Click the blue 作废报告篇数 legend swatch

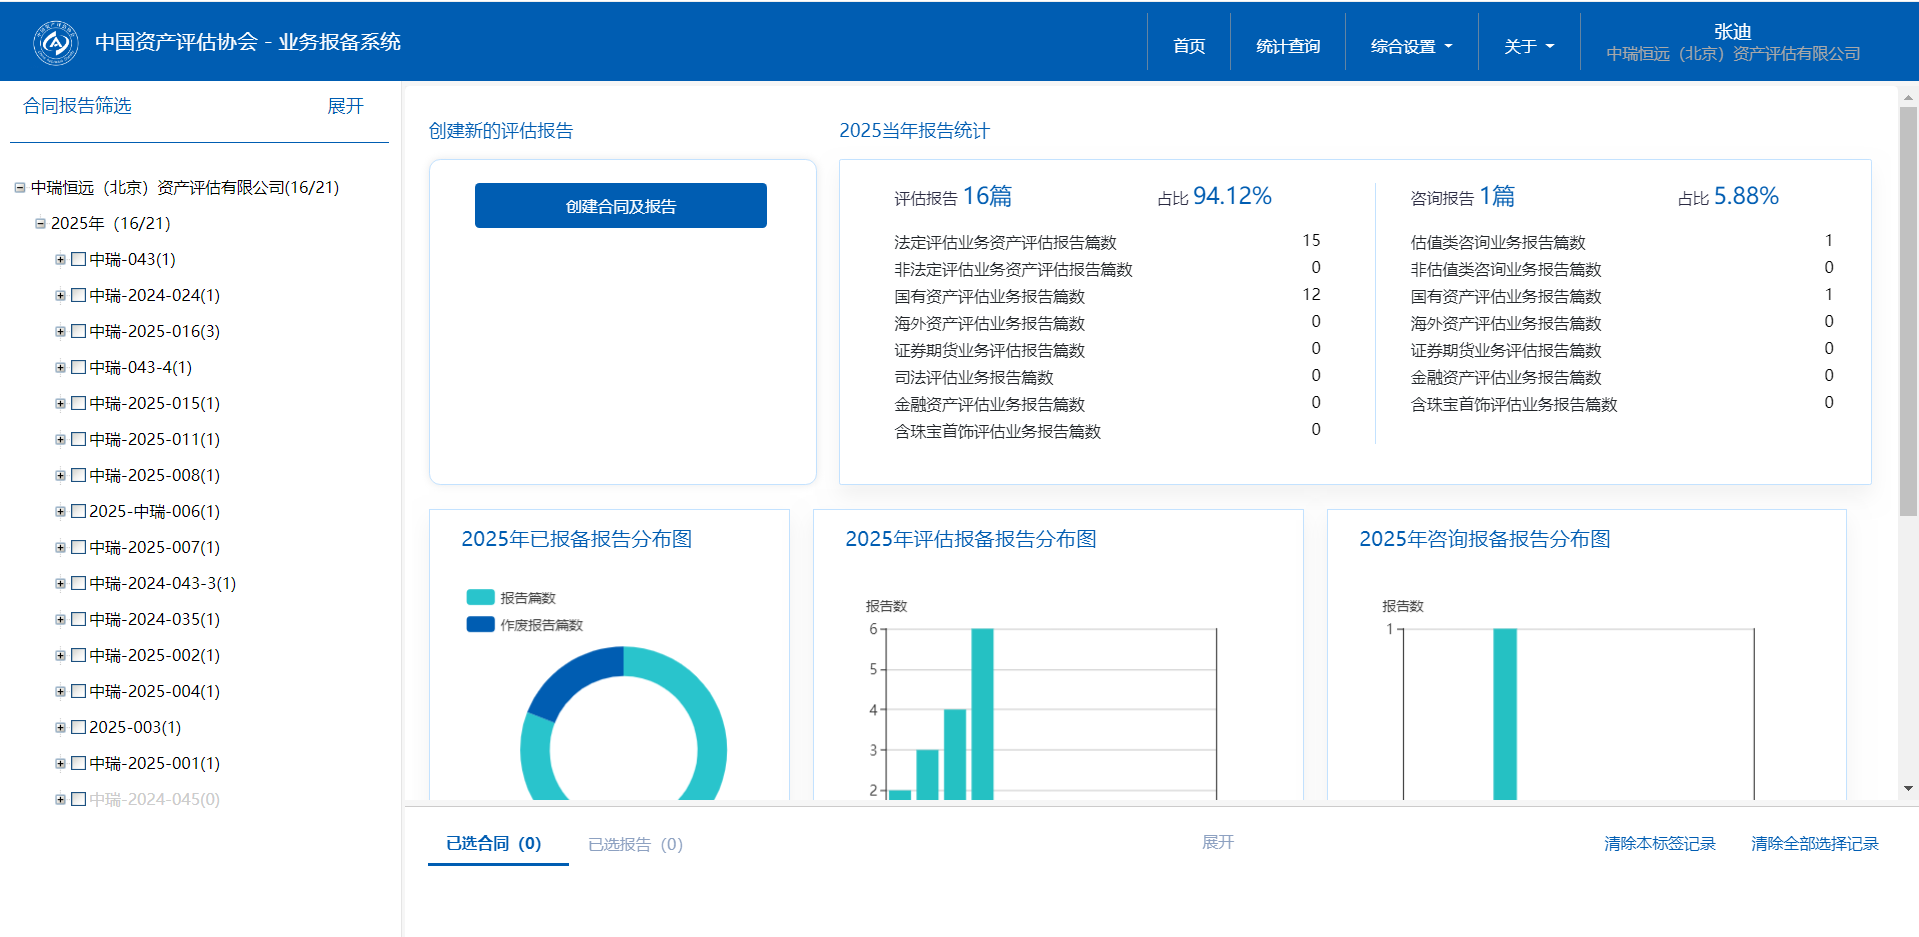[x=480, y=624]
